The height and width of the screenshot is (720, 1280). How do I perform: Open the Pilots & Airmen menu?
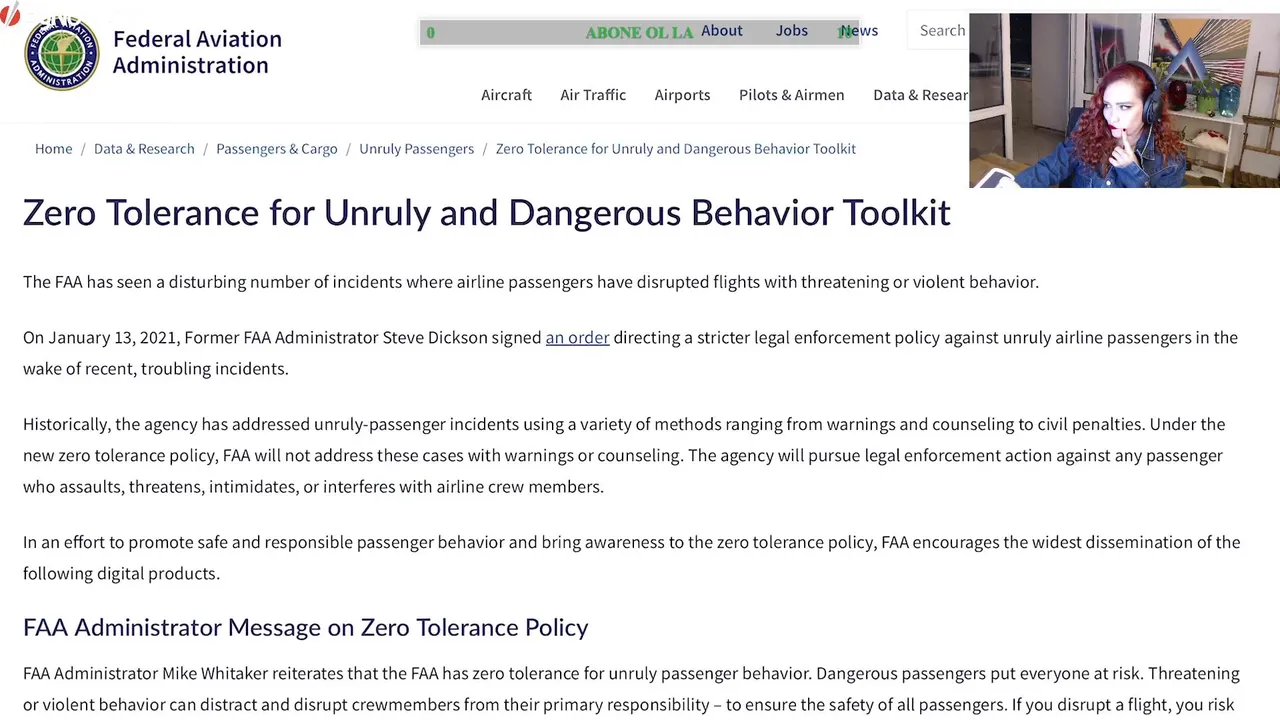(792, 95)
